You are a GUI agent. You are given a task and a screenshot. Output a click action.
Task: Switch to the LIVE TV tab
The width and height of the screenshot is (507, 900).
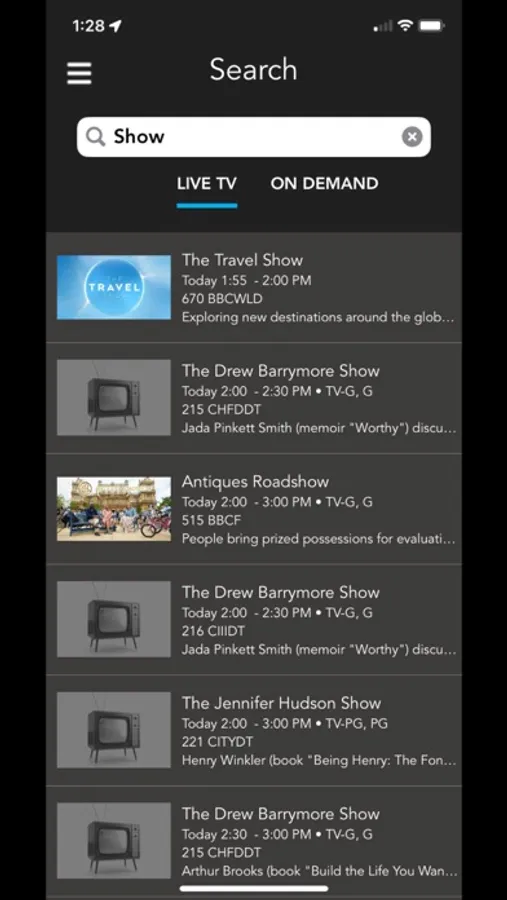tap(207, 184)
